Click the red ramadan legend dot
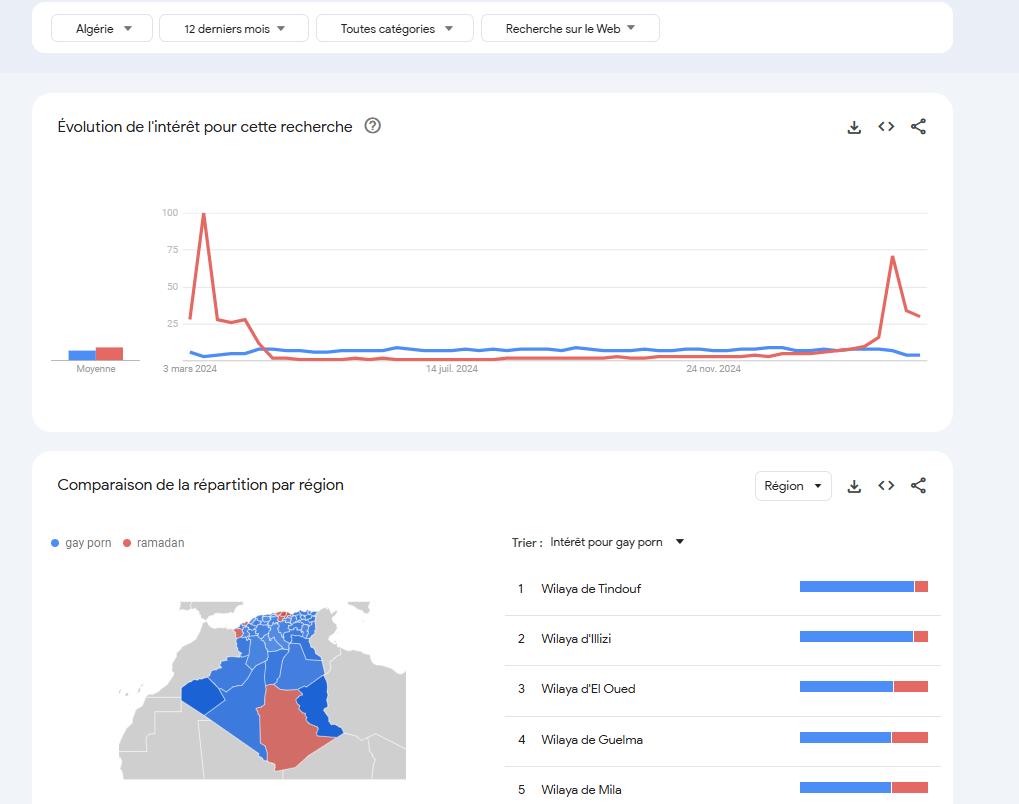 tap(127, 543)
